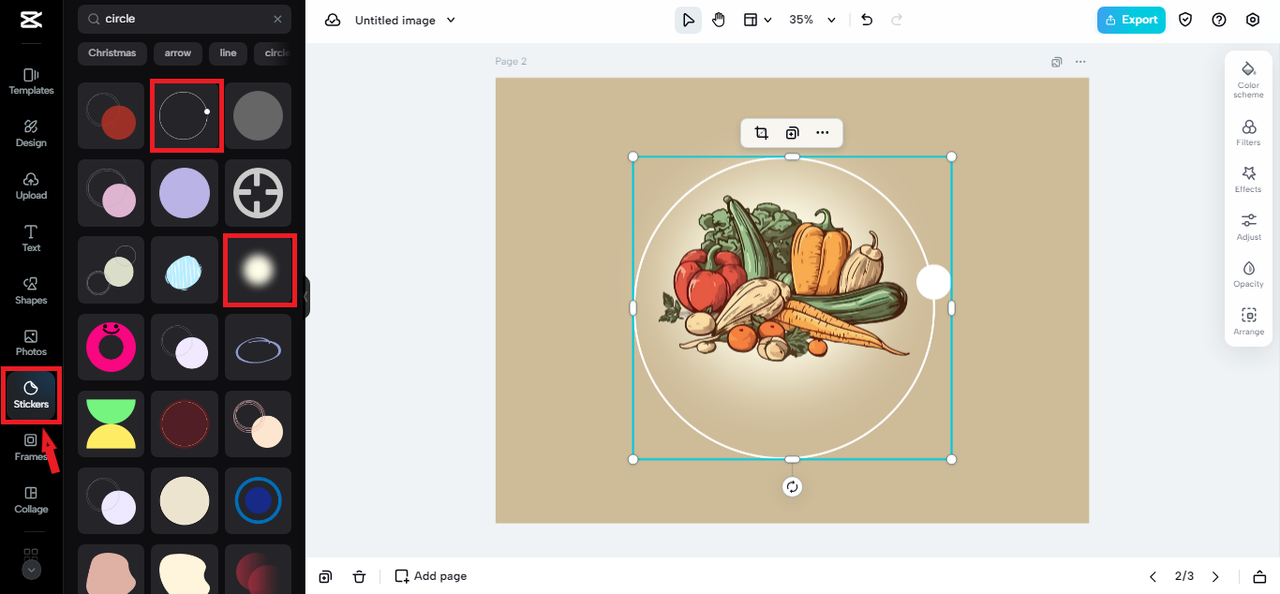Go to the next page
The image size is (1280, 594).
[1216, 577]
